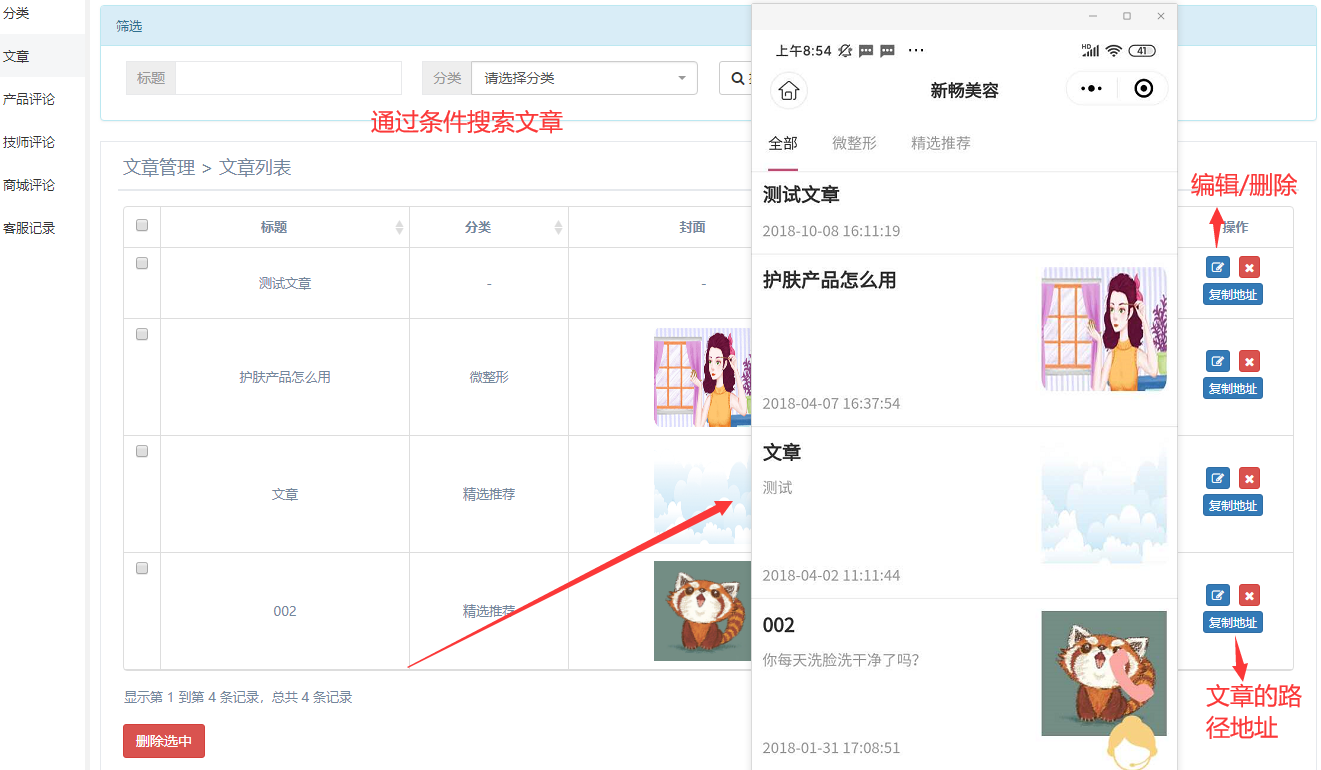The height and width of the screenshot is (770, 1321).
Task: Click the cloud cover image in the 文章 table row
Action: point(703,494)
